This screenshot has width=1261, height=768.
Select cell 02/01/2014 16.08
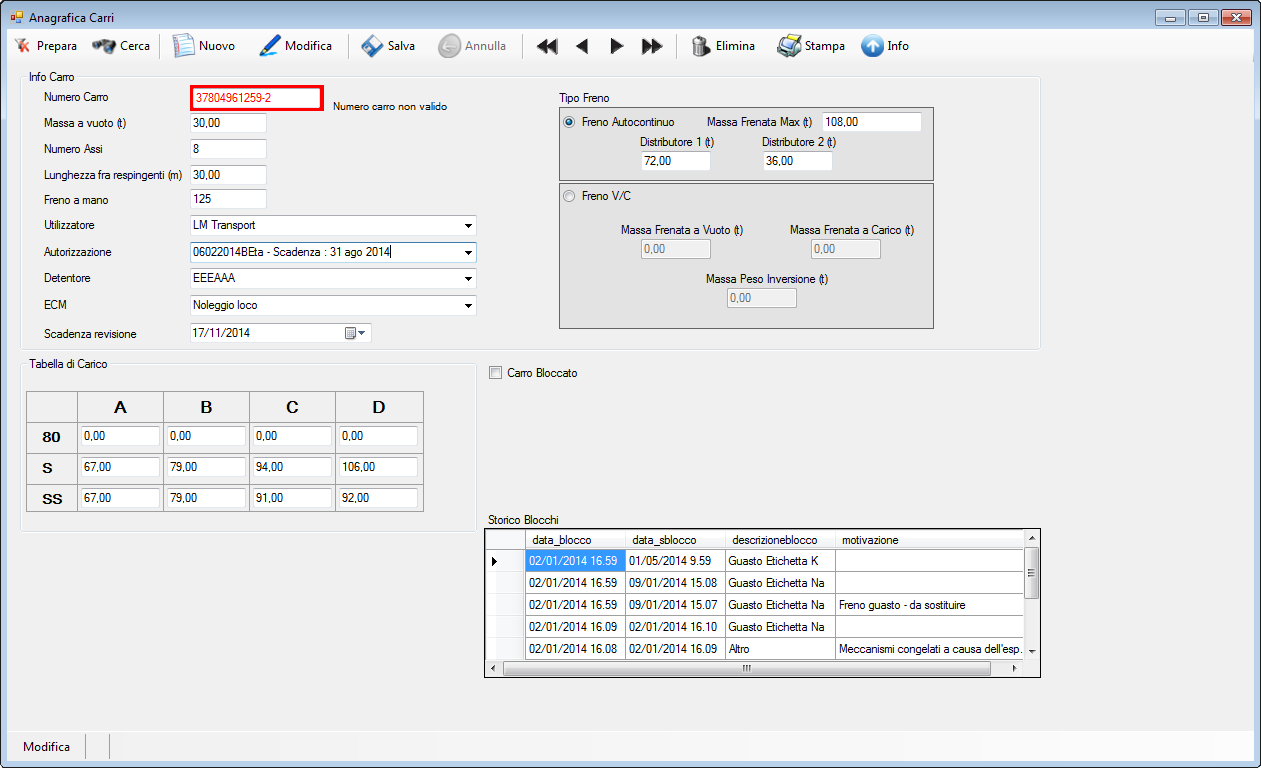click(x=575, y=649)
